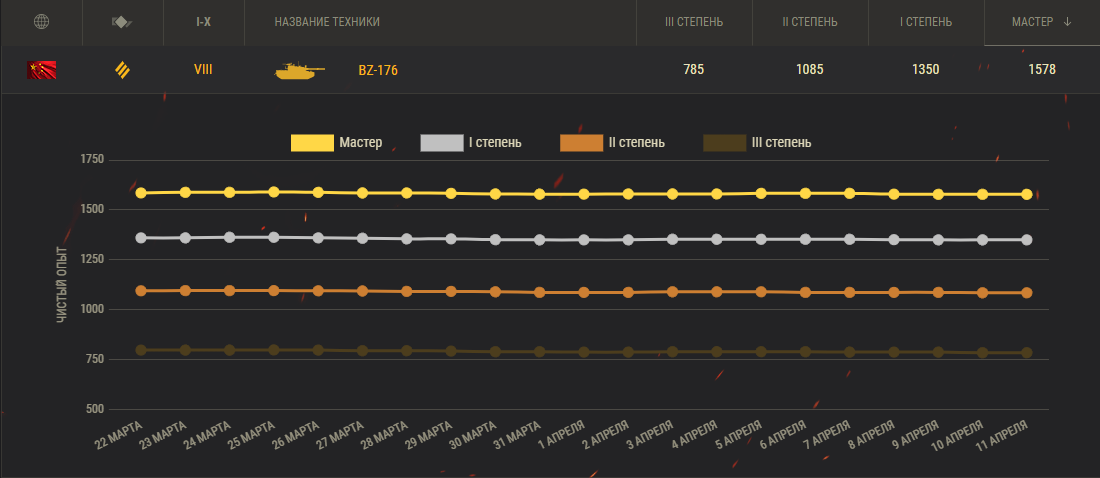1100x478 pixels.
Task: Sort by vehicle type icon column
Action: (x=123, y=22)
